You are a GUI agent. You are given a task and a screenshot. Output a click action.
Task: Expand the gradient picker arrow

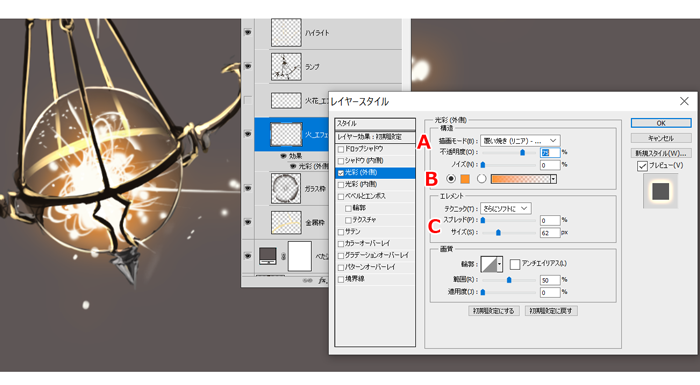553,179
